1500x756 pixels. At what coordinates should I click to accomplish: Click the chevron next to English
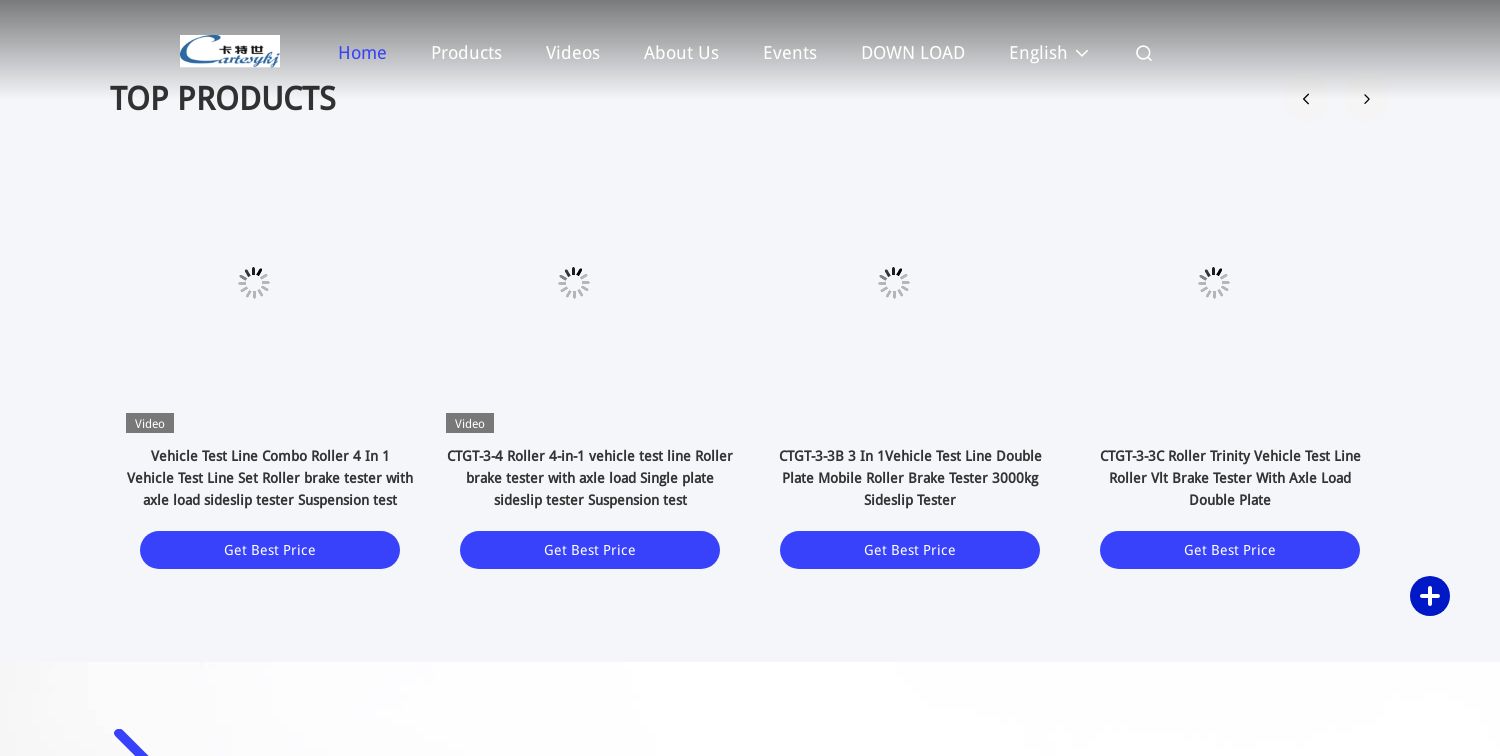(1082, 54)
